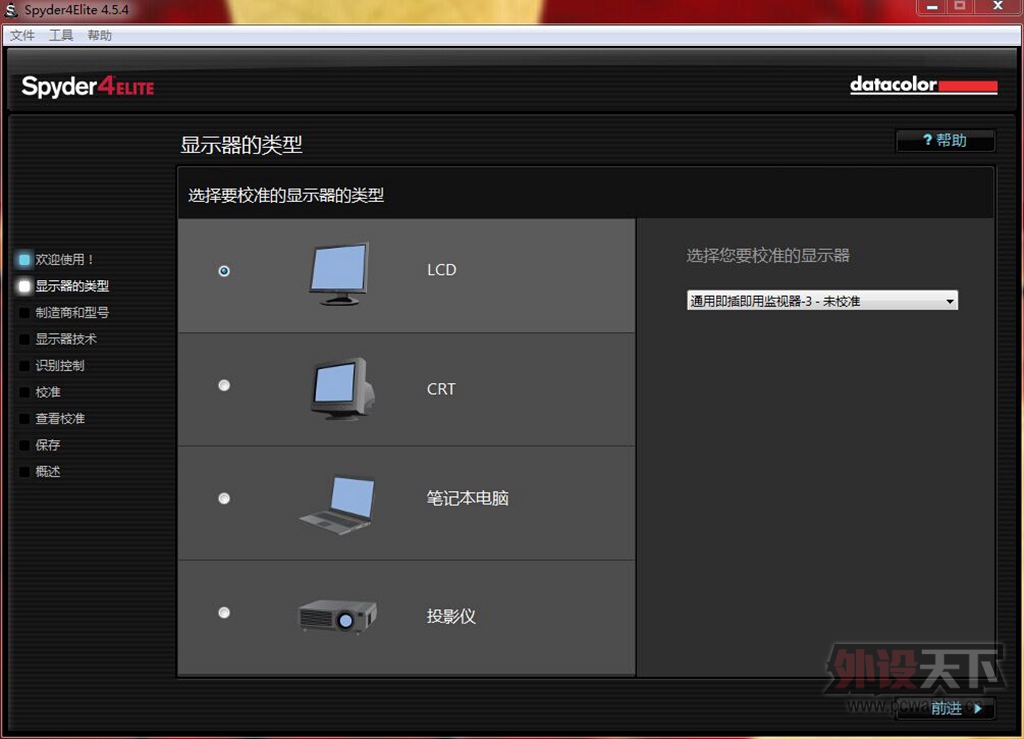Click the 前进 next button

946,708
